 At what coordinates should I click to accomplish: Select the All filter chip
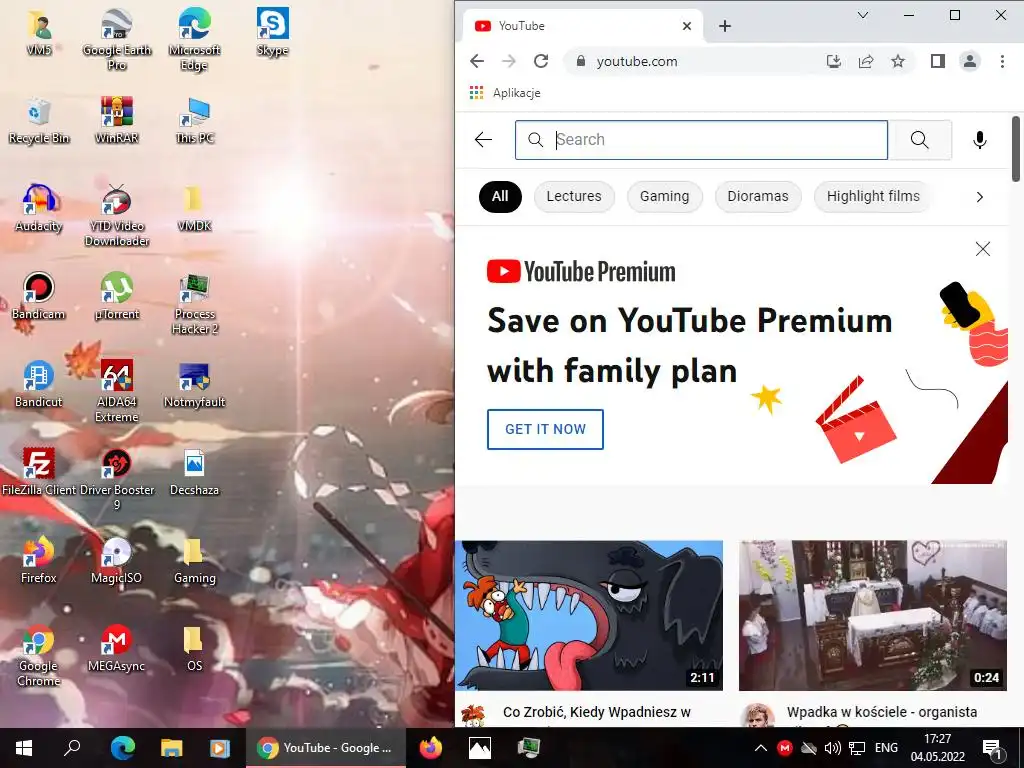click(x=500, y=197)
